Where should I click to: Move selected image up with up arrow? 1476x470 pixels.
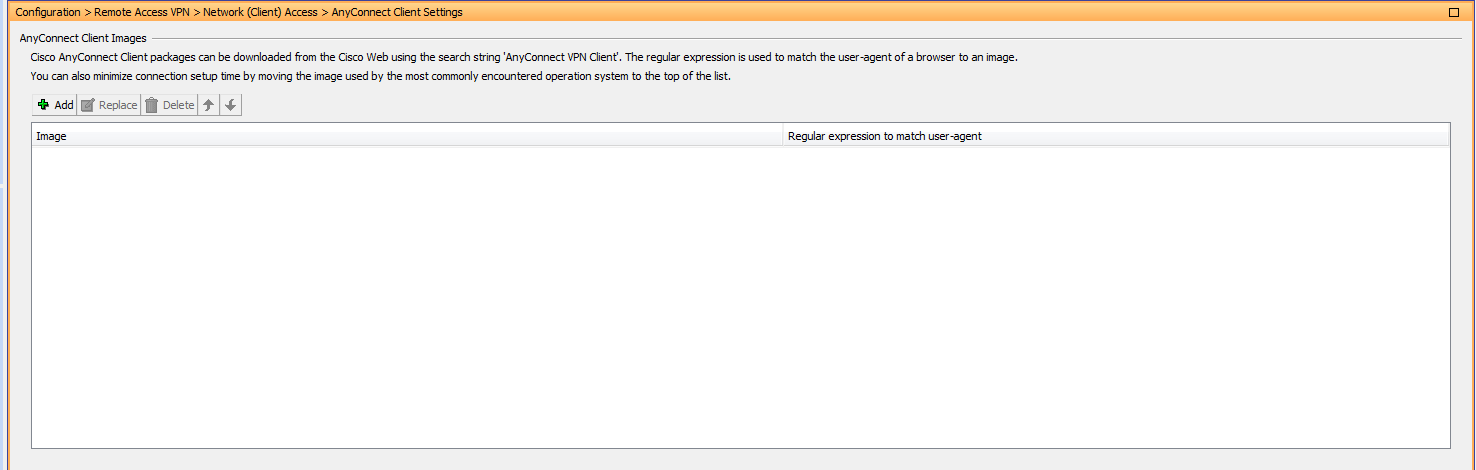[208, 105]
